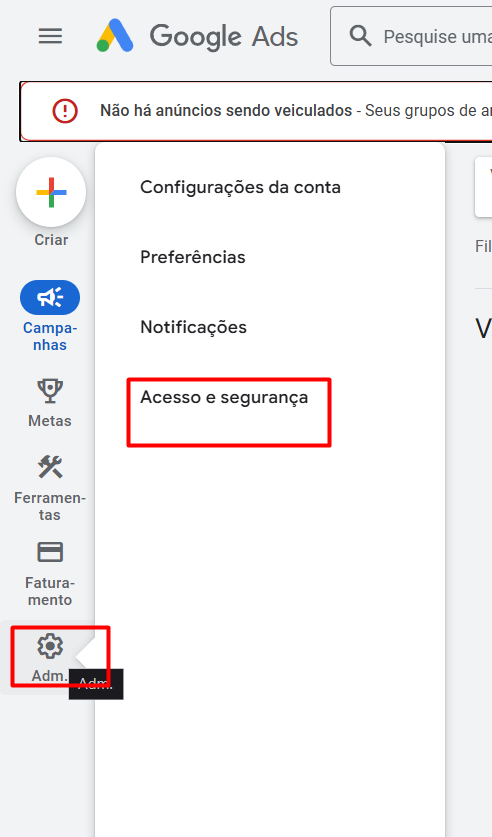Click the 'Não há anúncios sendo veiculados' alert
Image resolution: width=492 pixels, height=837 pixels.
[x=256, y=111]
